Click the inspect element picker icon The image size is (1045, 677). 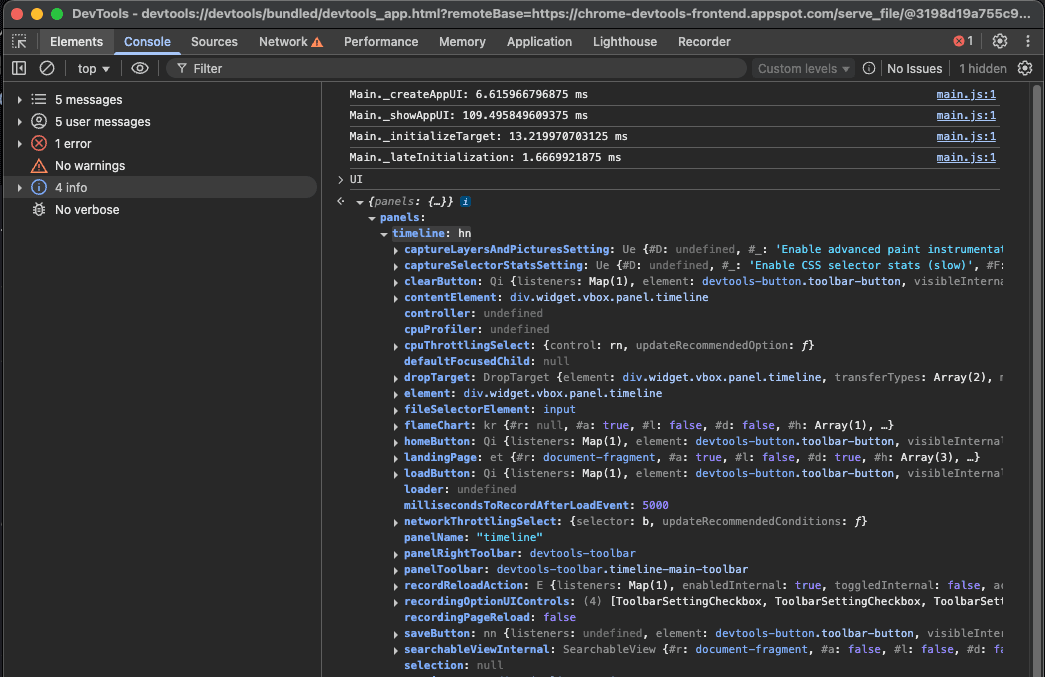20,42
